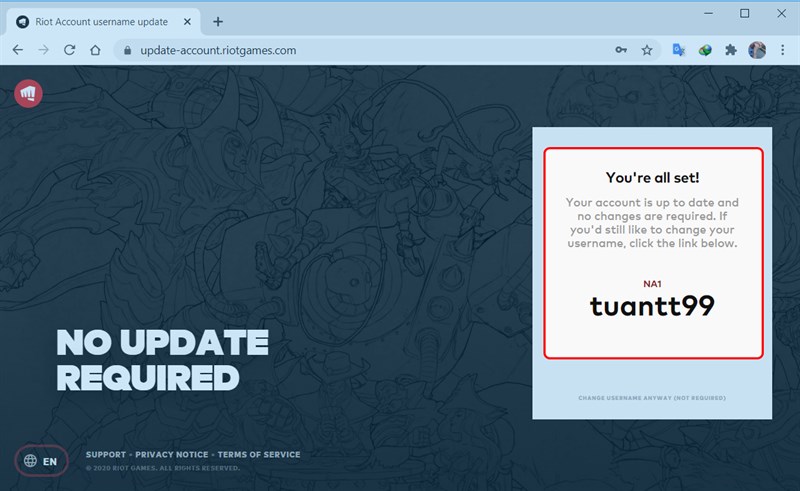This screenshot has width=800, height=491.
Task: Minimize the browser window
Action: click(x=708, y=14)
